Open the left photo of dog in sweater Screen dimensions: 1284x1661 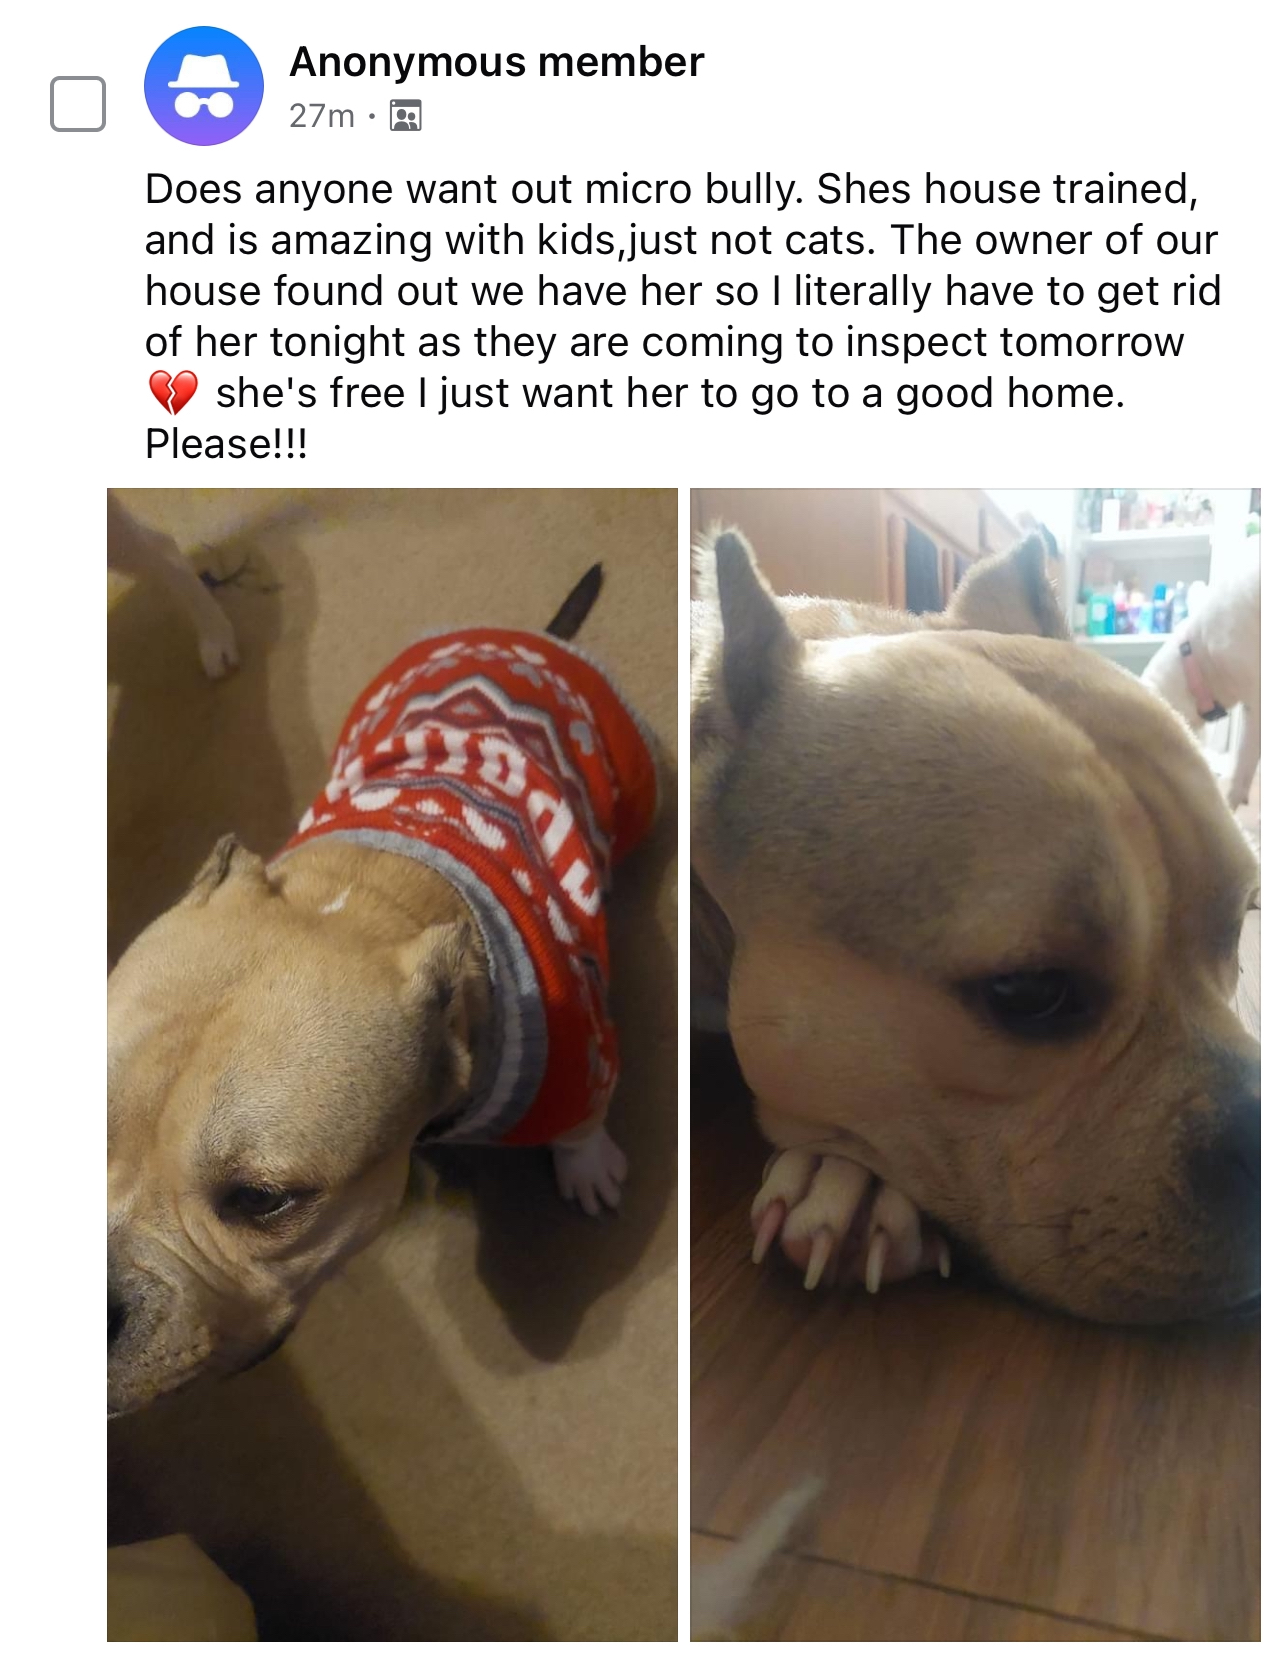coord(392,1064)
